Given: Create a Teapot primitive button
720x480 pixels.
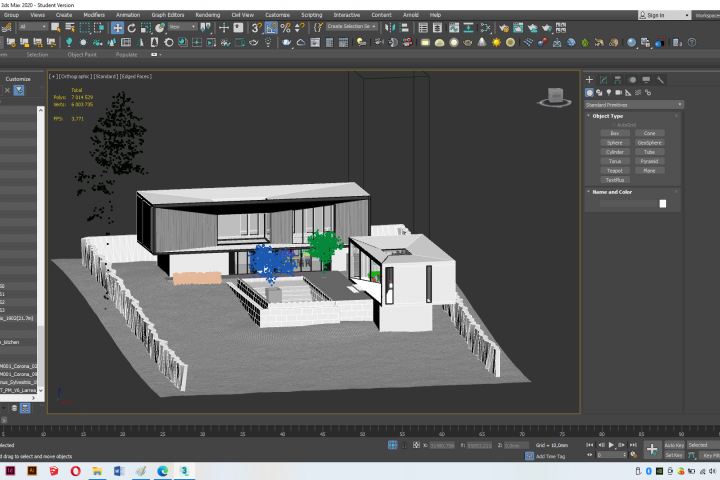Looking at the screenshot, I should tap(614, 170).
